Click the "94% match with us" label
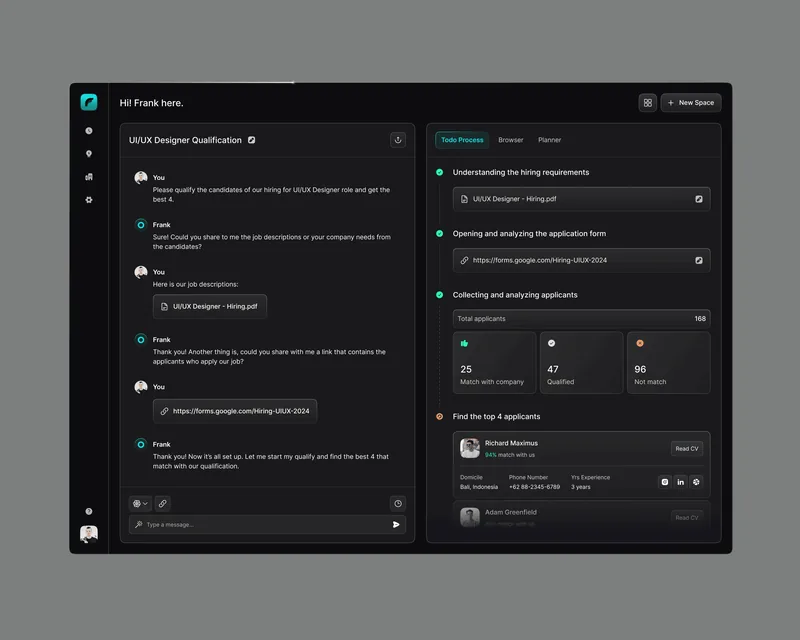This screenshot has width=800, height=640. pyautogui.click(x=510, y=455)
